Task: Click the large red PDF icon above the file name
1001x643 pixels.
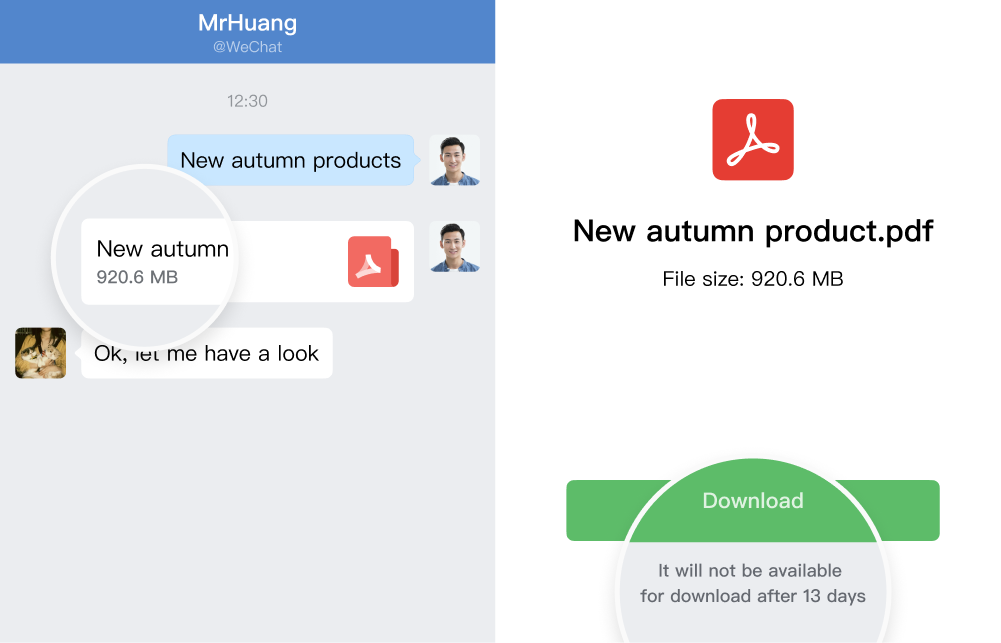Action: [x=753, y=139]
